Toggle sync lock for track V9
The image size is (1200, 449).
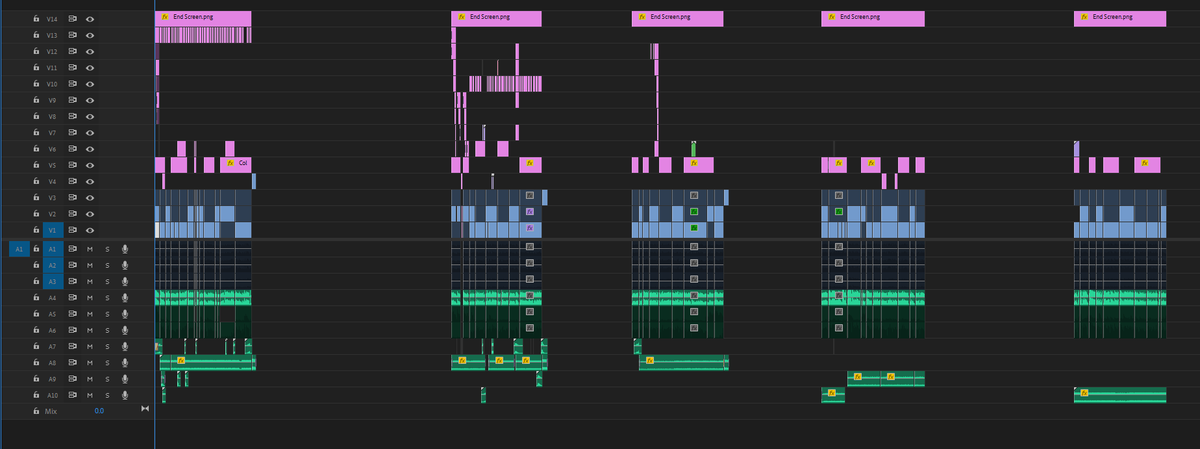(73, 100)
